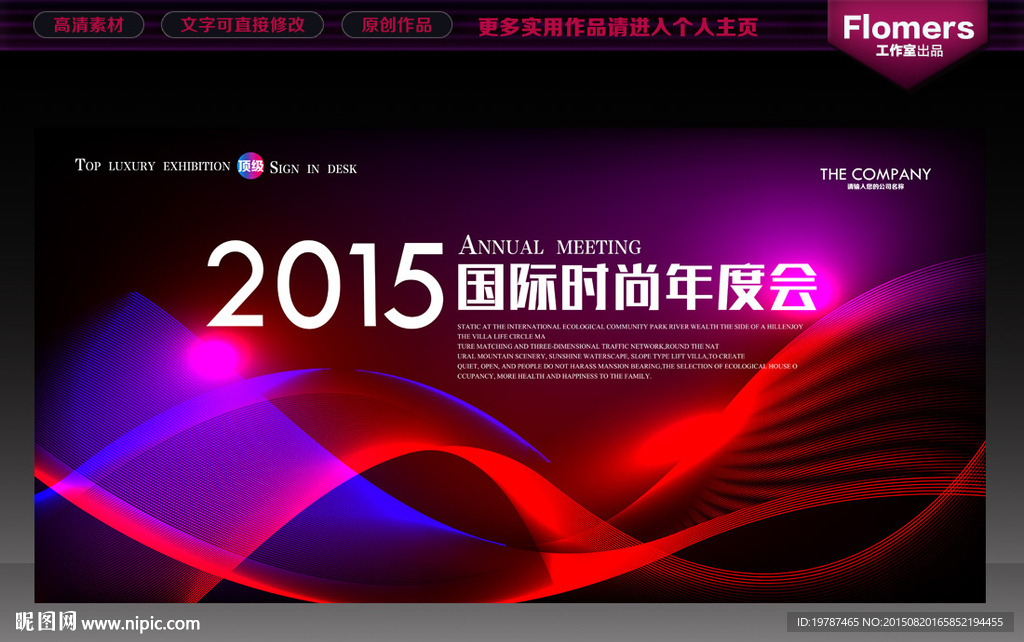Click the 昵图网 logo
1024x642 pixels.
46,621
